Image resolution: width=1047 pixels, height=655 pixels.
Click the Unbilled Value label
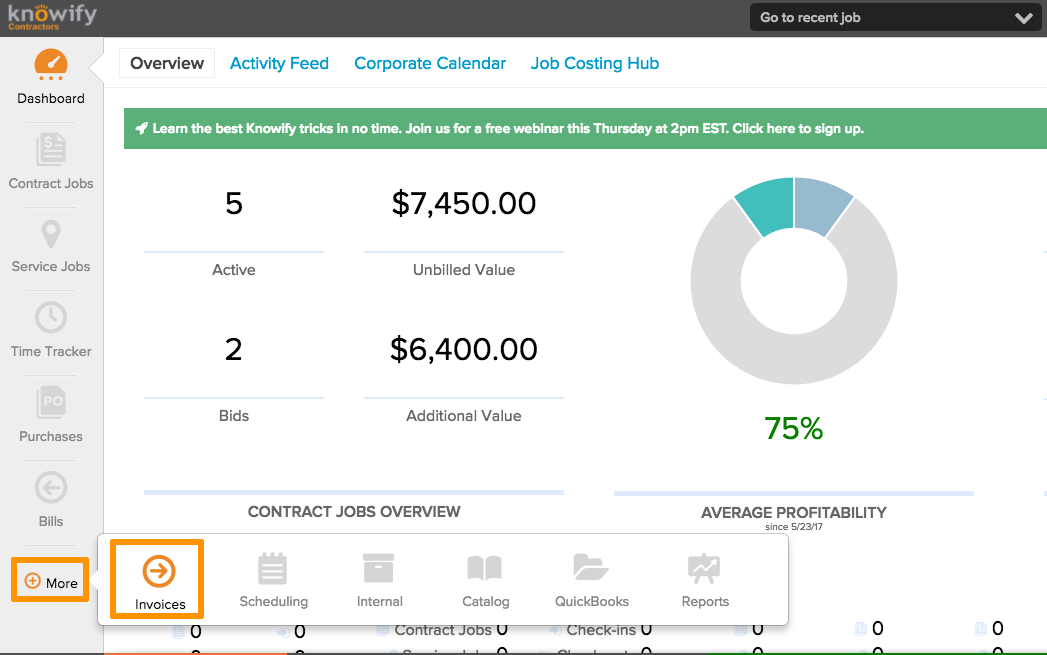(x=464, y=270)
